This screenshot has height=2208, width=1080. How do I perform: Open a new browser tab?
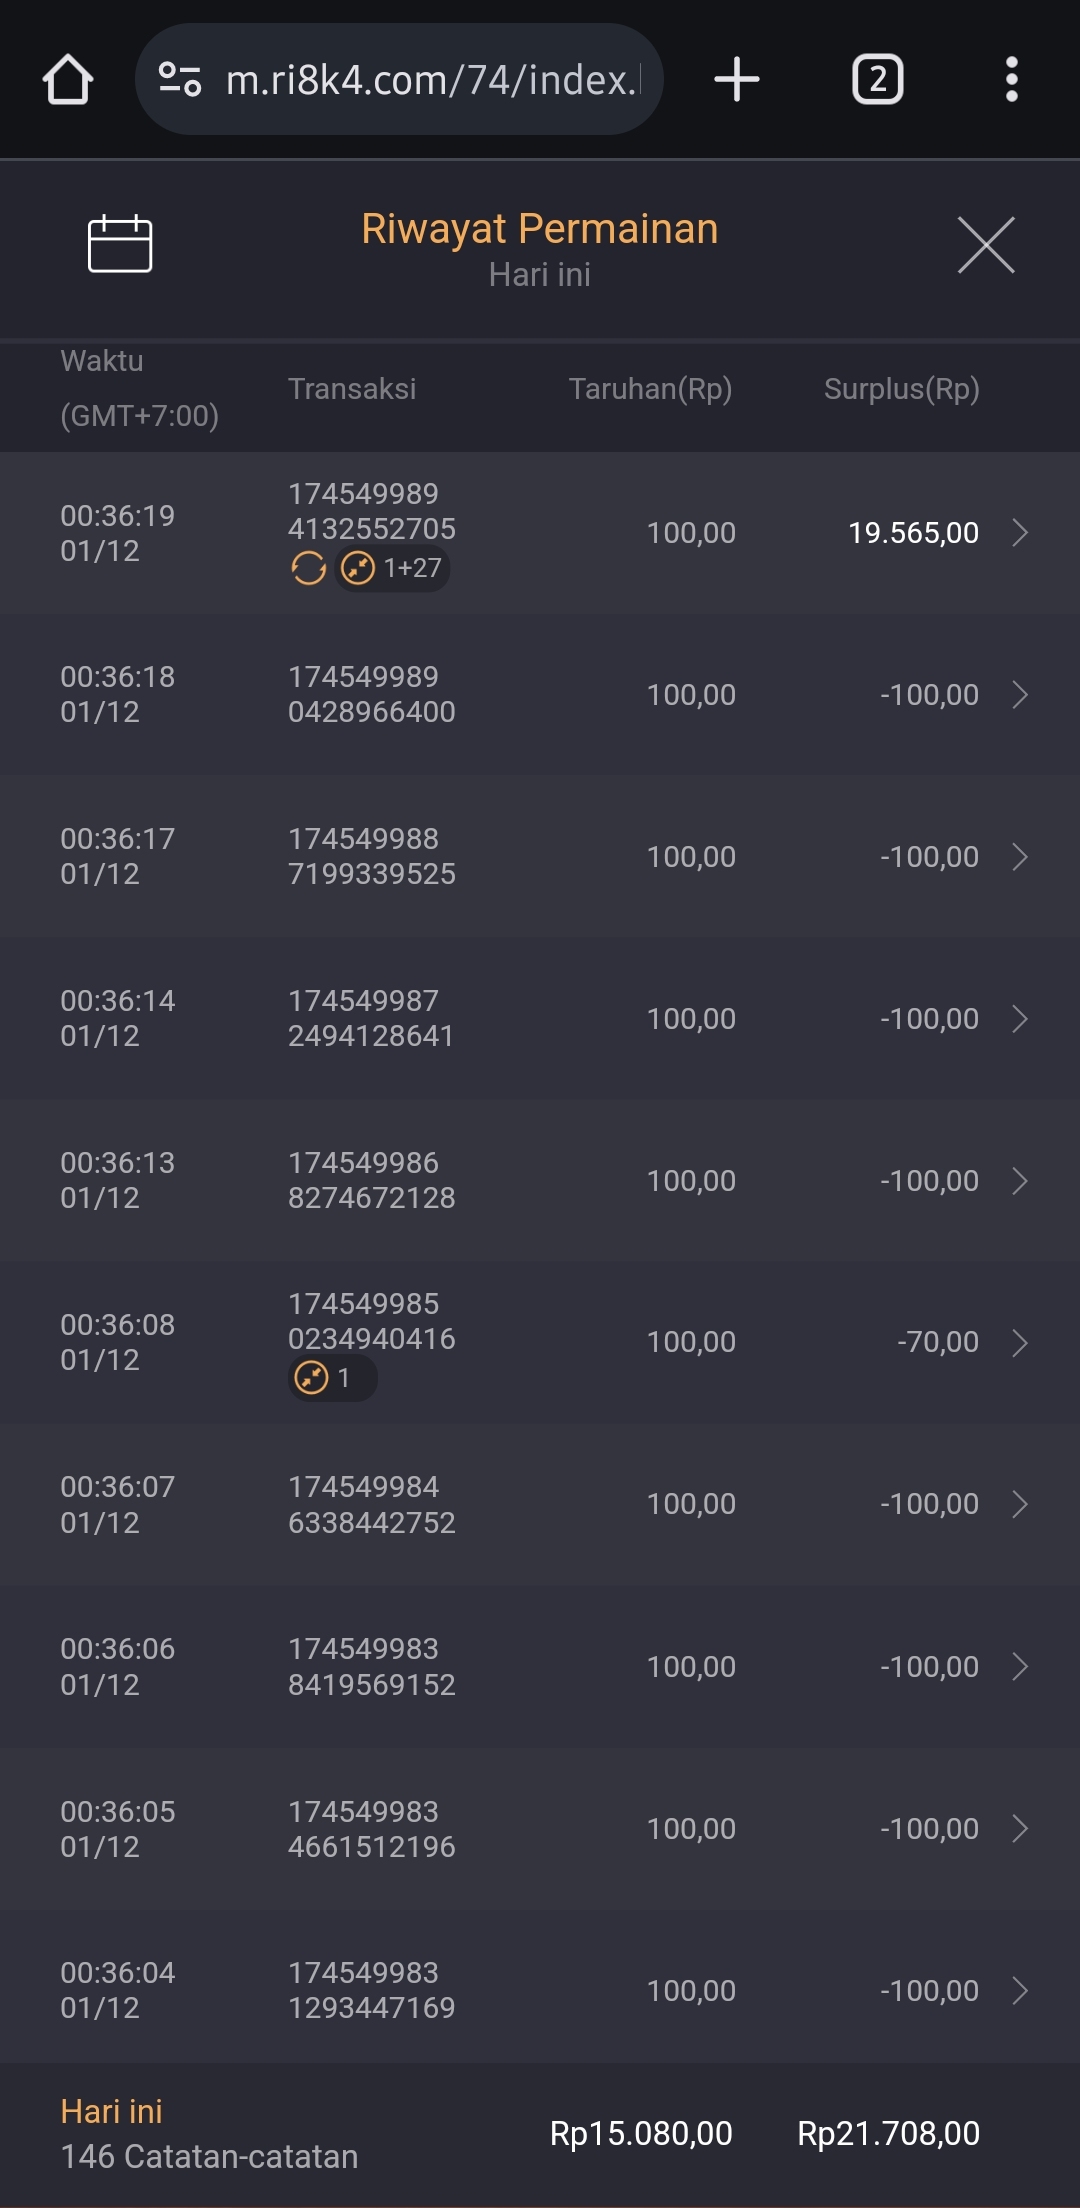(737, 80)
